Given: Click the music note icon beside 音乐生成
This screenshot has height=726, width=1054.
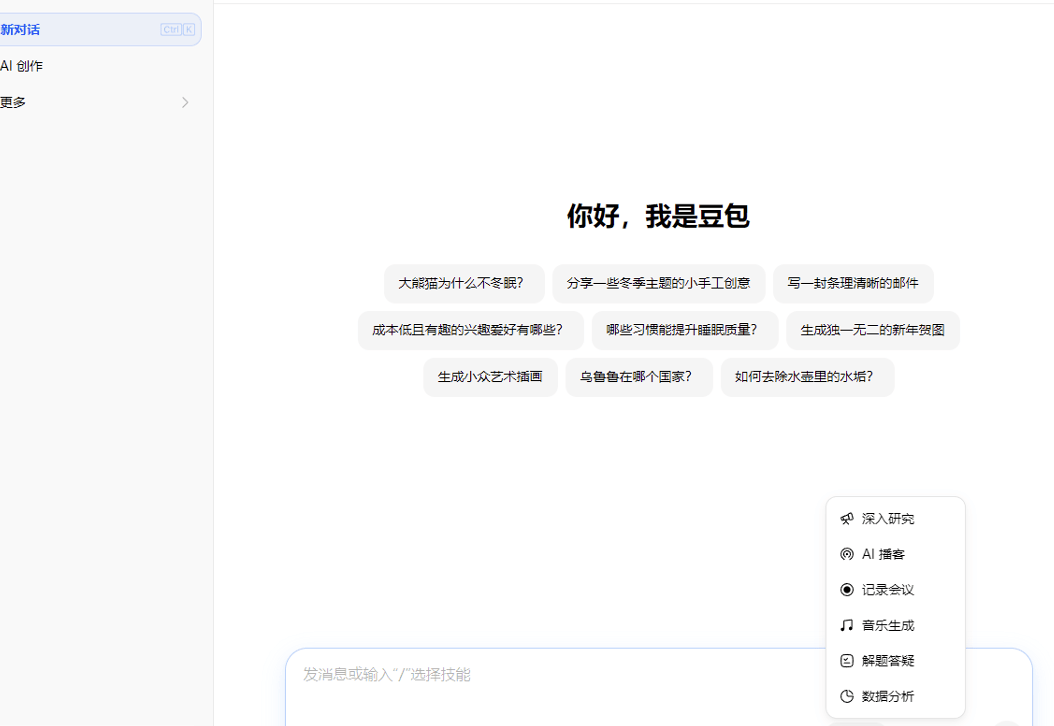Looking at the screenshot, I should 847,625.
